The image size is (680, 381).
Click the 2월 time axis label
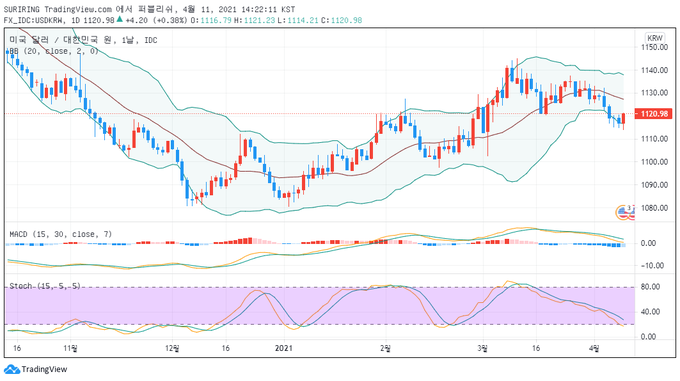point(385,348)
